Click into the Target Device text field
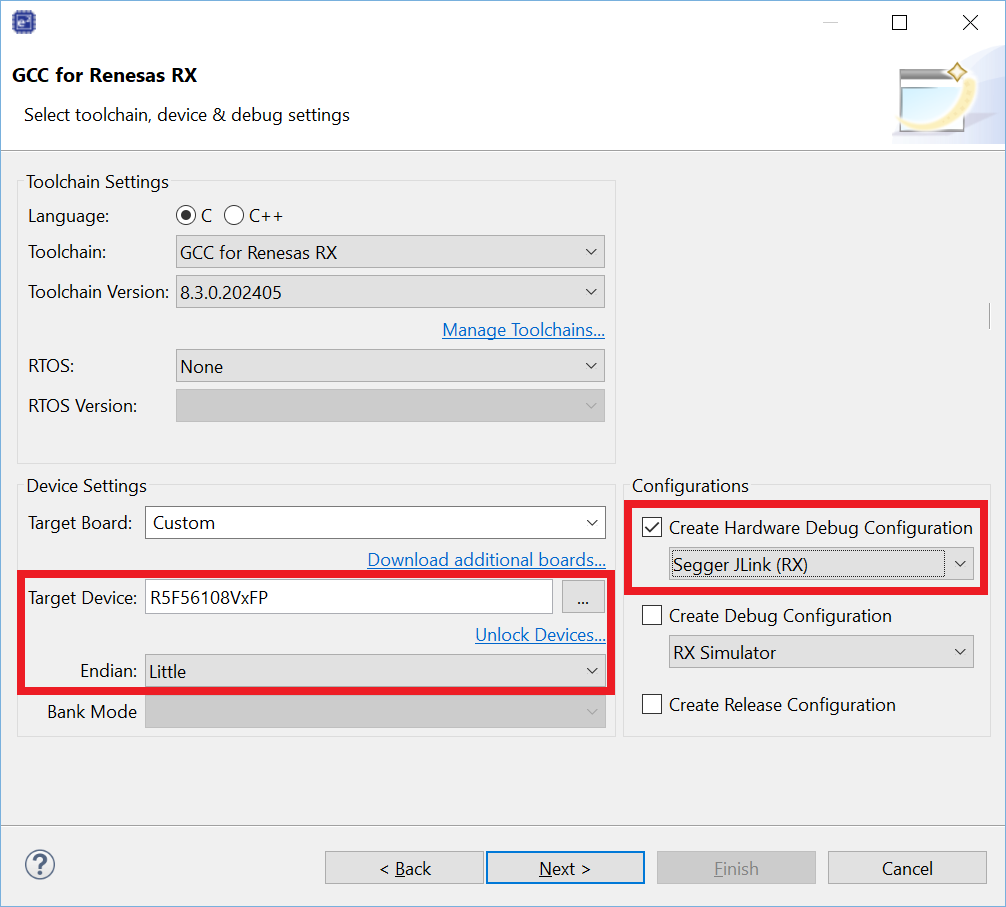Viewport: 1006px width, 907px height. [x=348, y=598]
